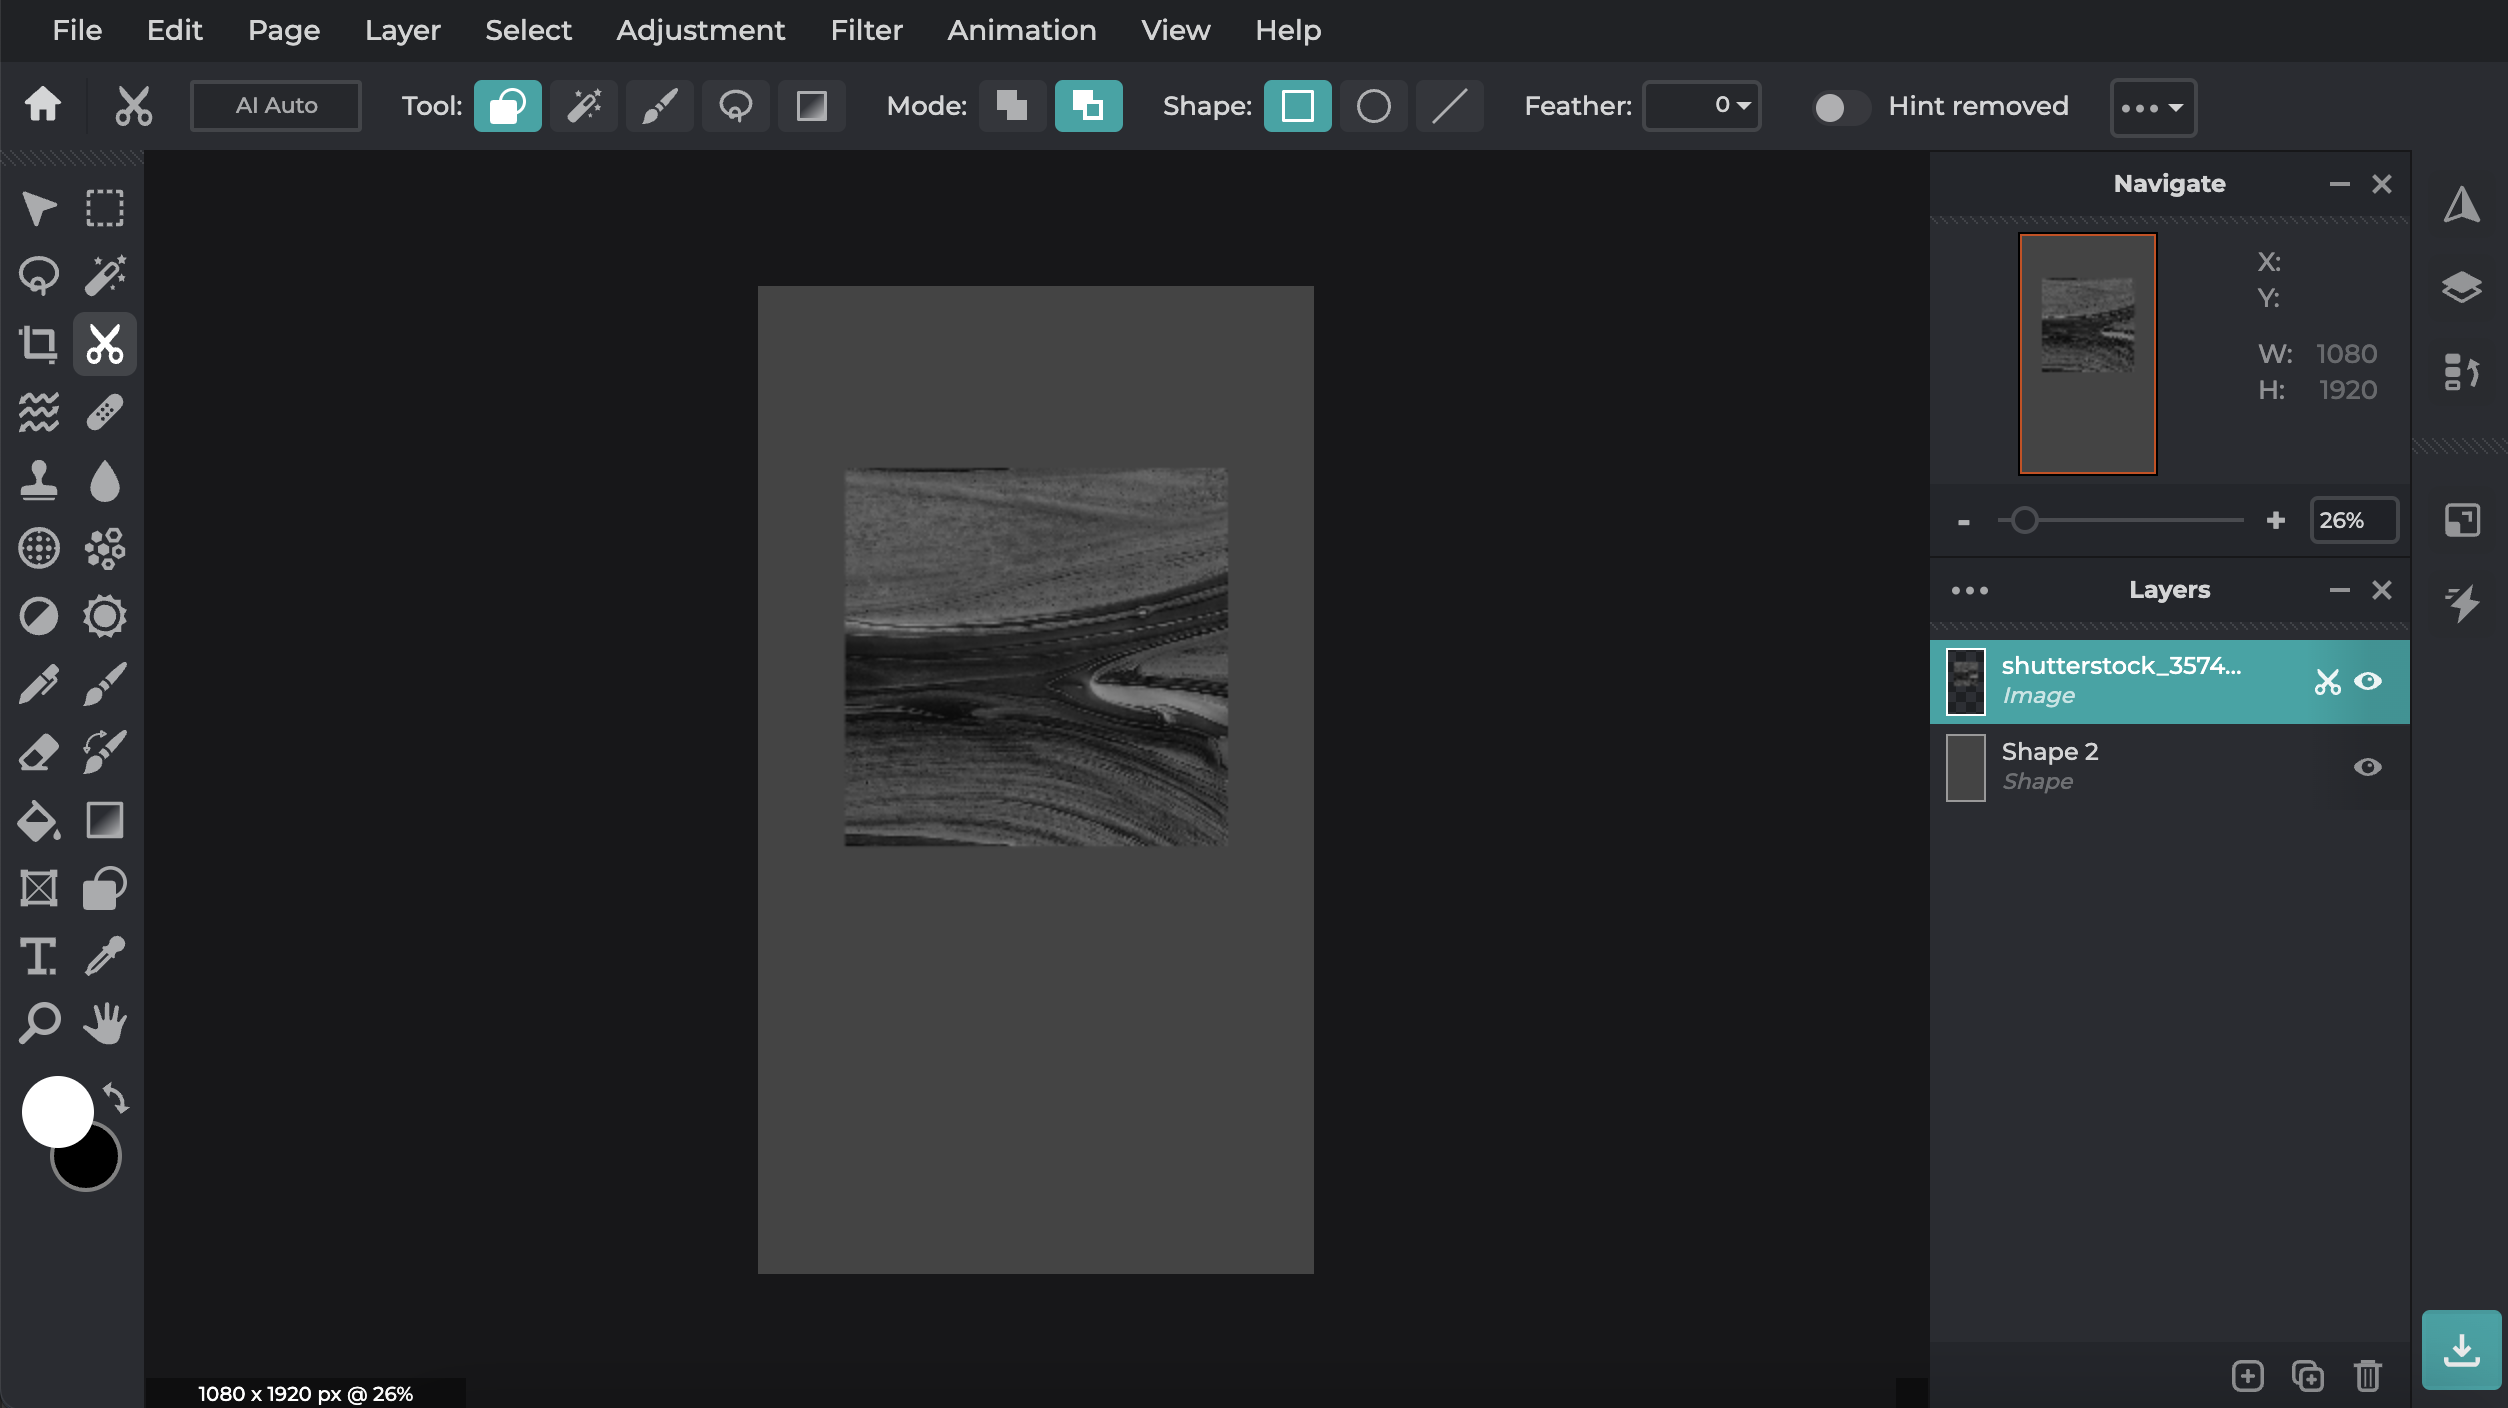Select the Magic Wand tool in left toolbox
The width and height of the screenshot is (2508, 1408).
pyautogui.click(x=105, y=276)
